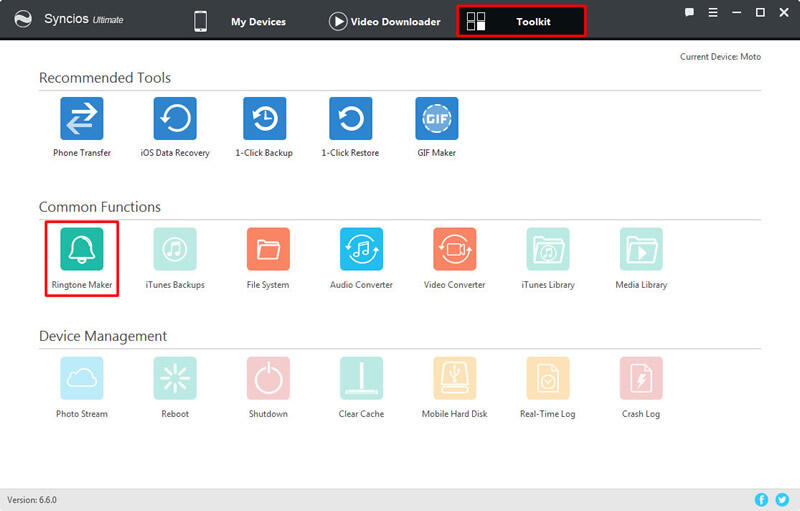
Task: Open Ringtone Maker
Action: pyautogui.click(x=82, y=250)
